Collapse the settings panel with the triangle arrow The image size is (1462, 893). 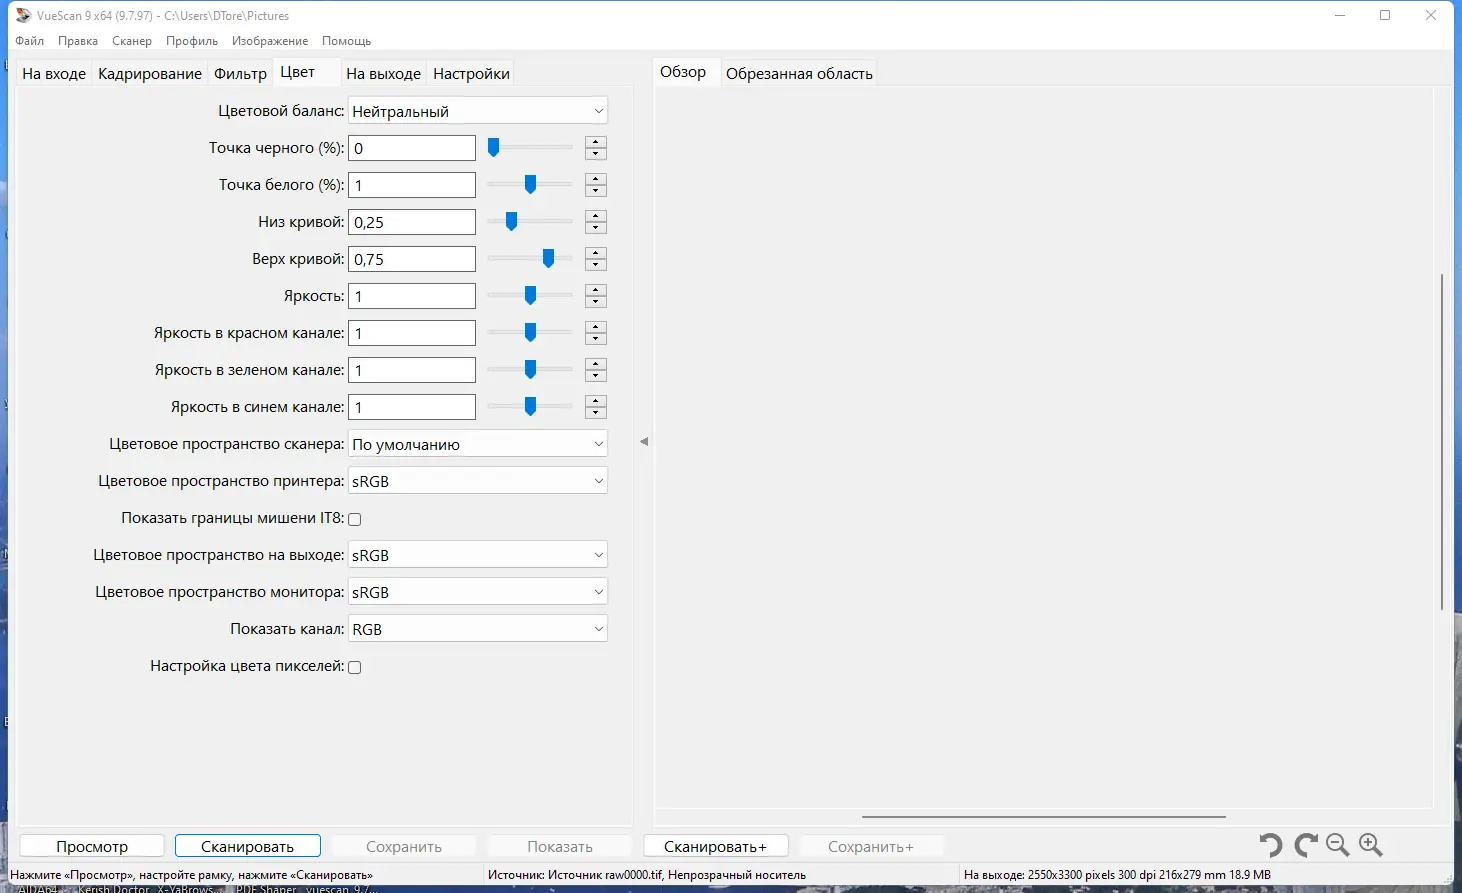(x=644, y=441)
